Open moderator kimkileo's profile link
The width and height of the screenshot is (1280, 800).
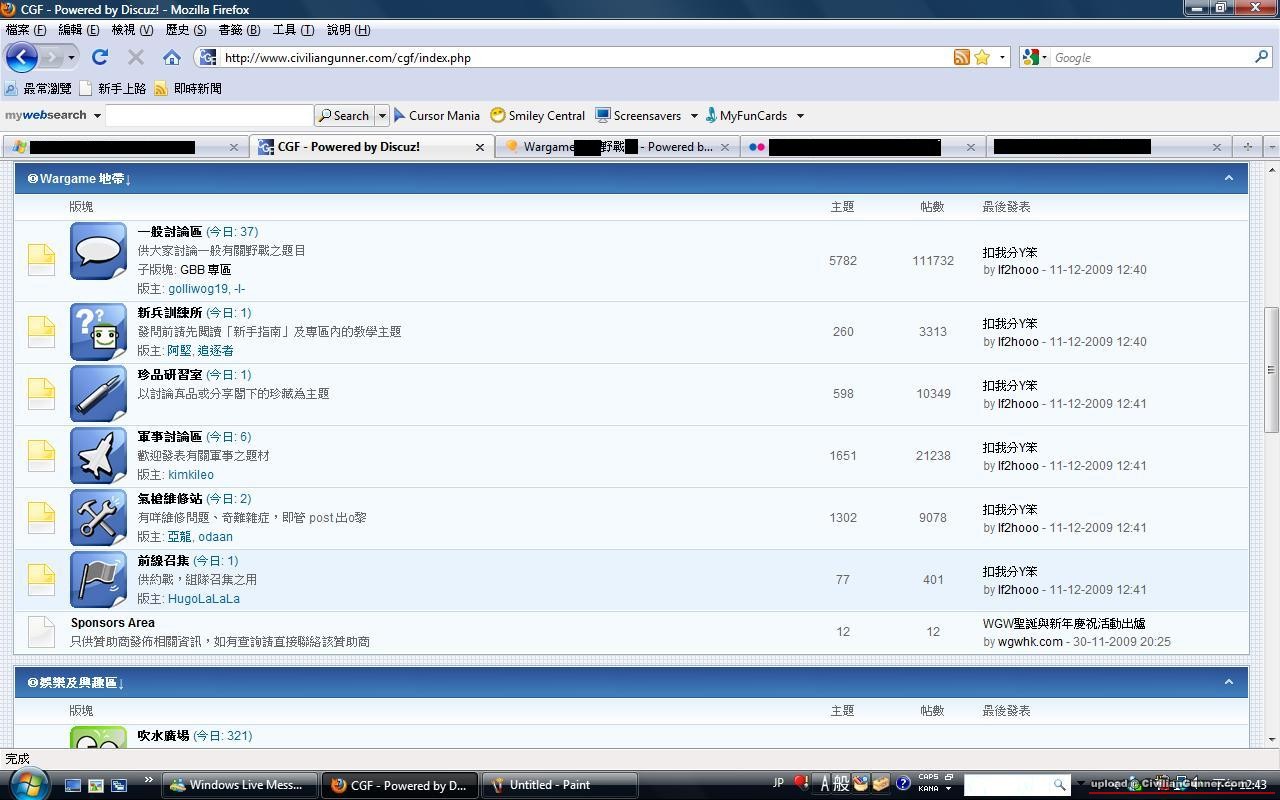[x=190, y=475]
